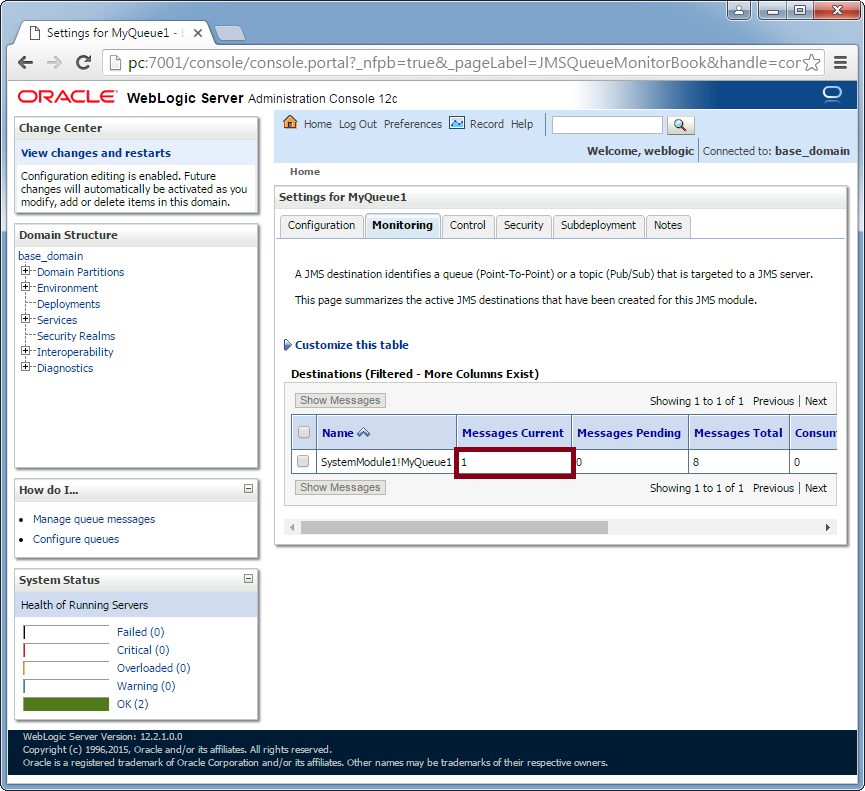
Task: Click the browser address bar URL
Action: [464, 63]
